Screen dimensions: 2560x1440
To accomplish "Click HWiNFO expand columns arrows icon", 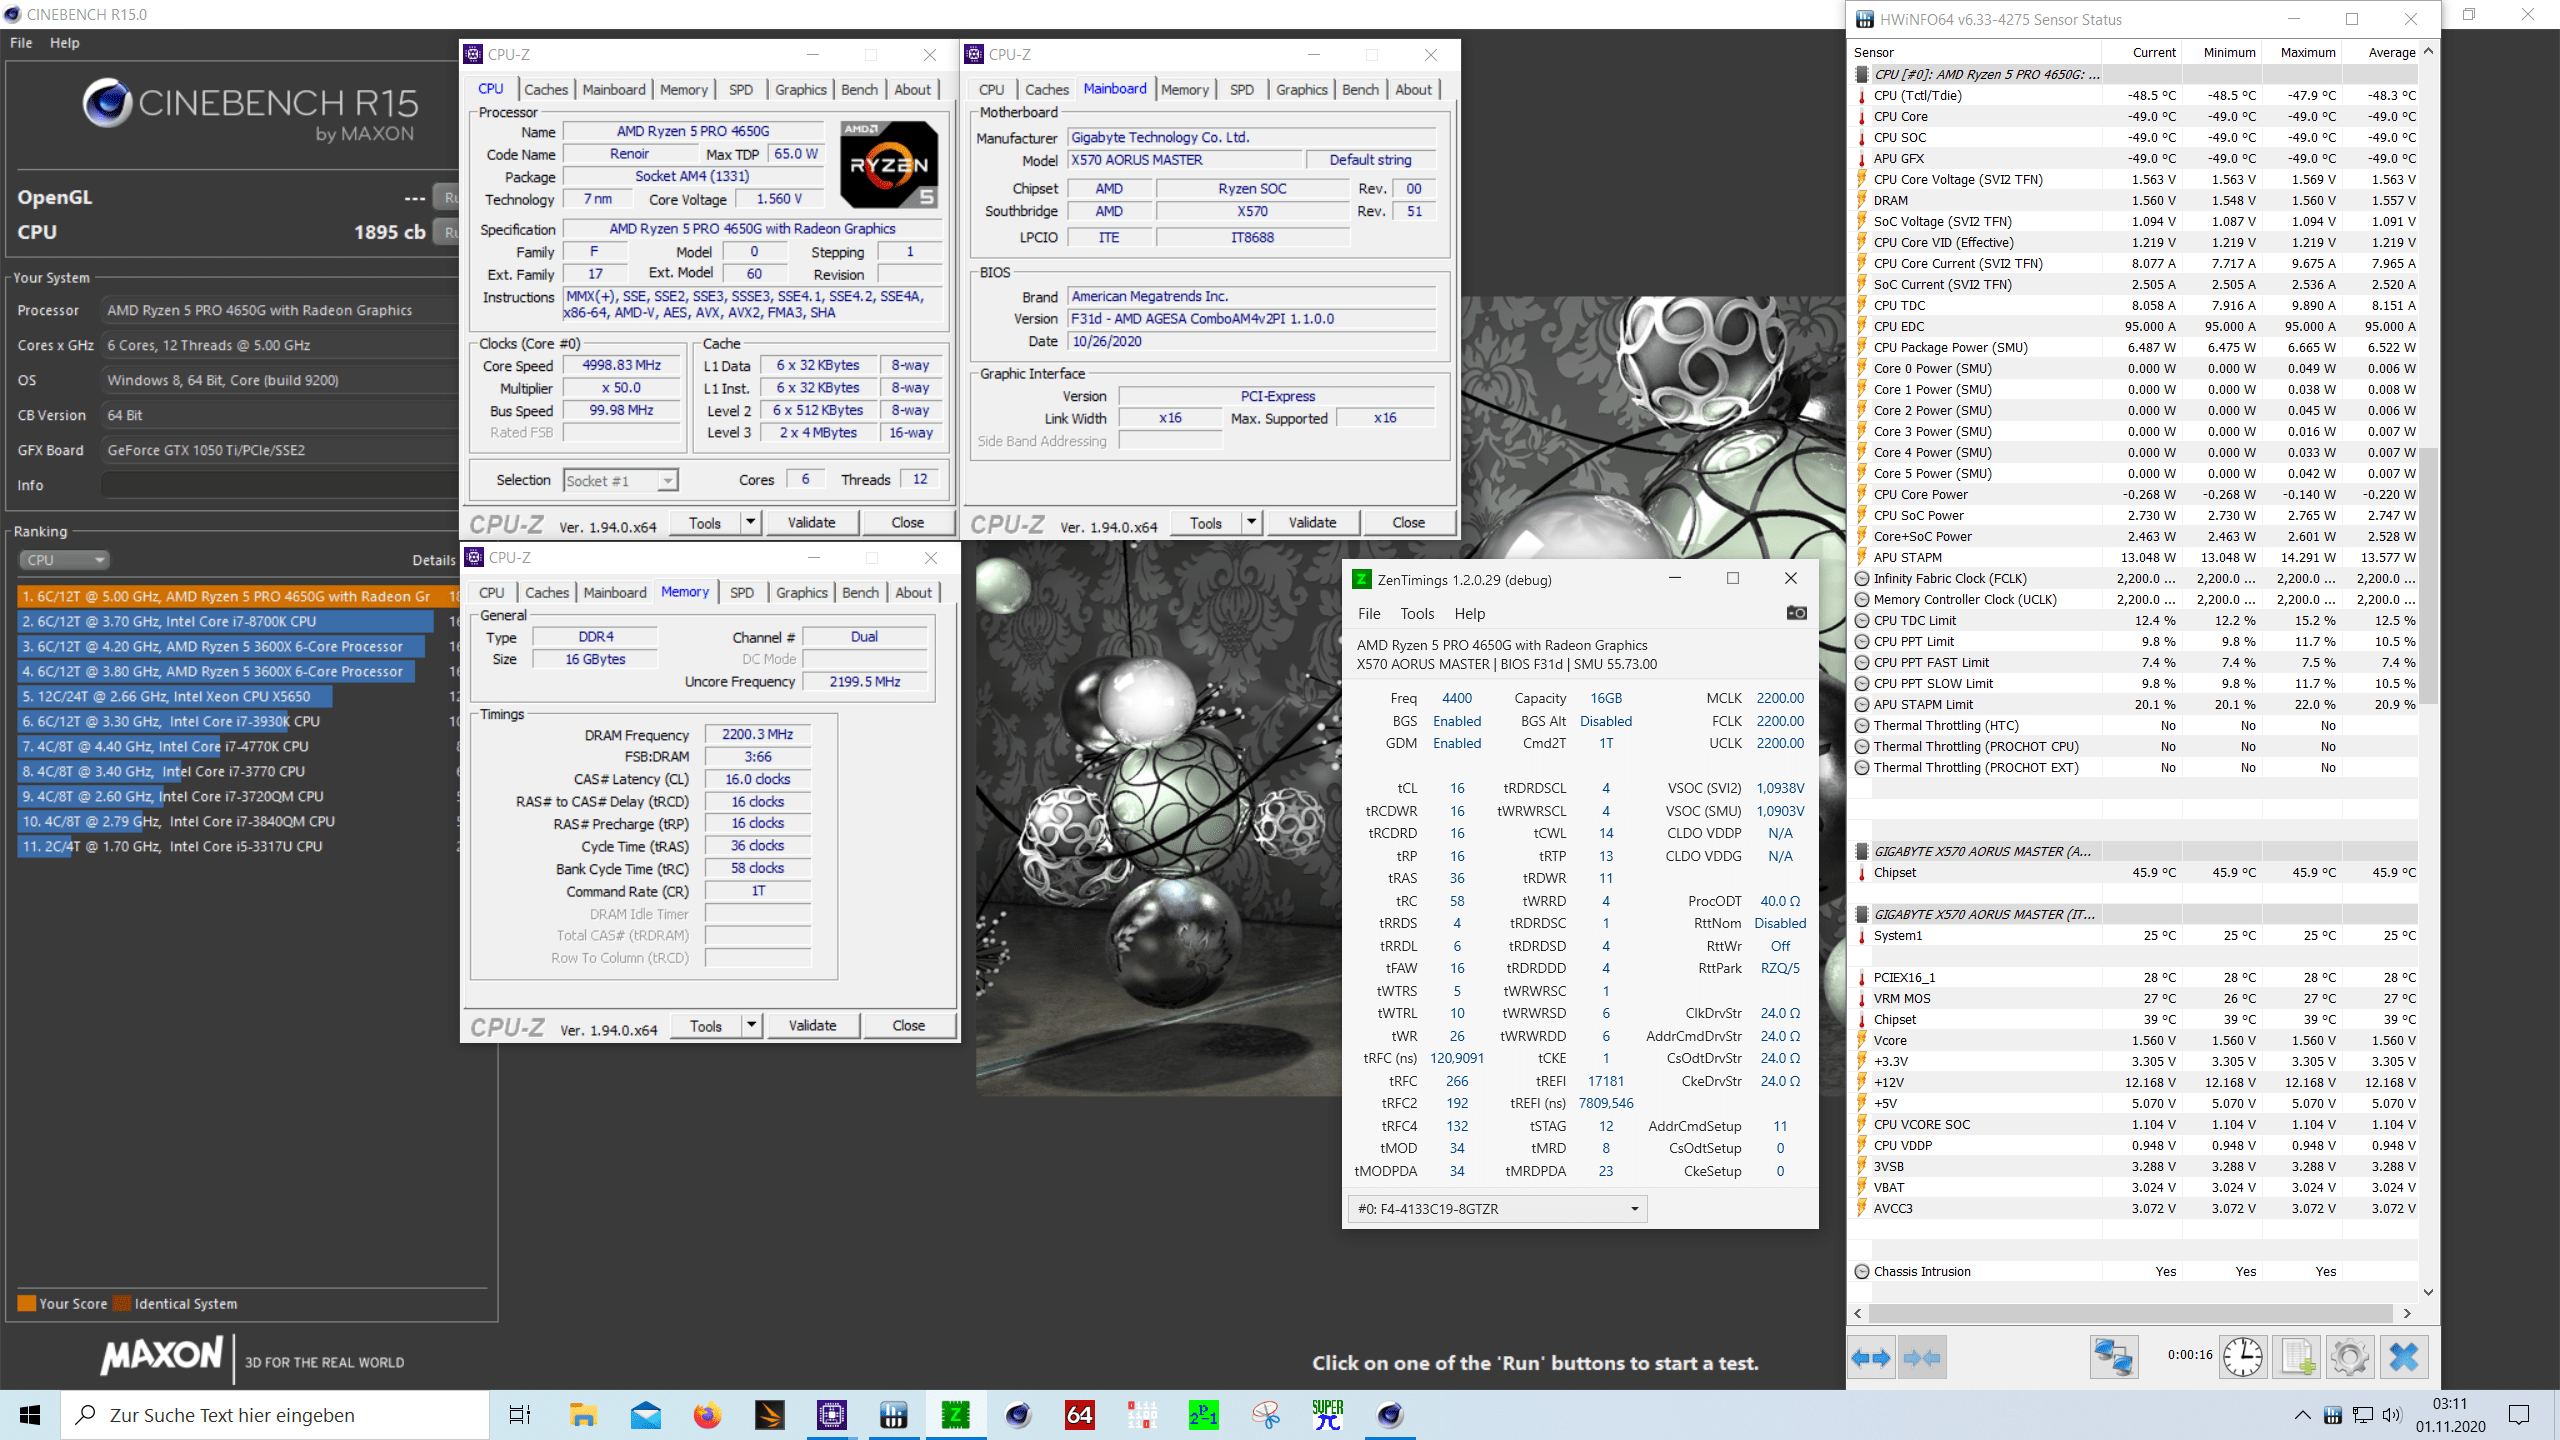I will [1871, 1358].
